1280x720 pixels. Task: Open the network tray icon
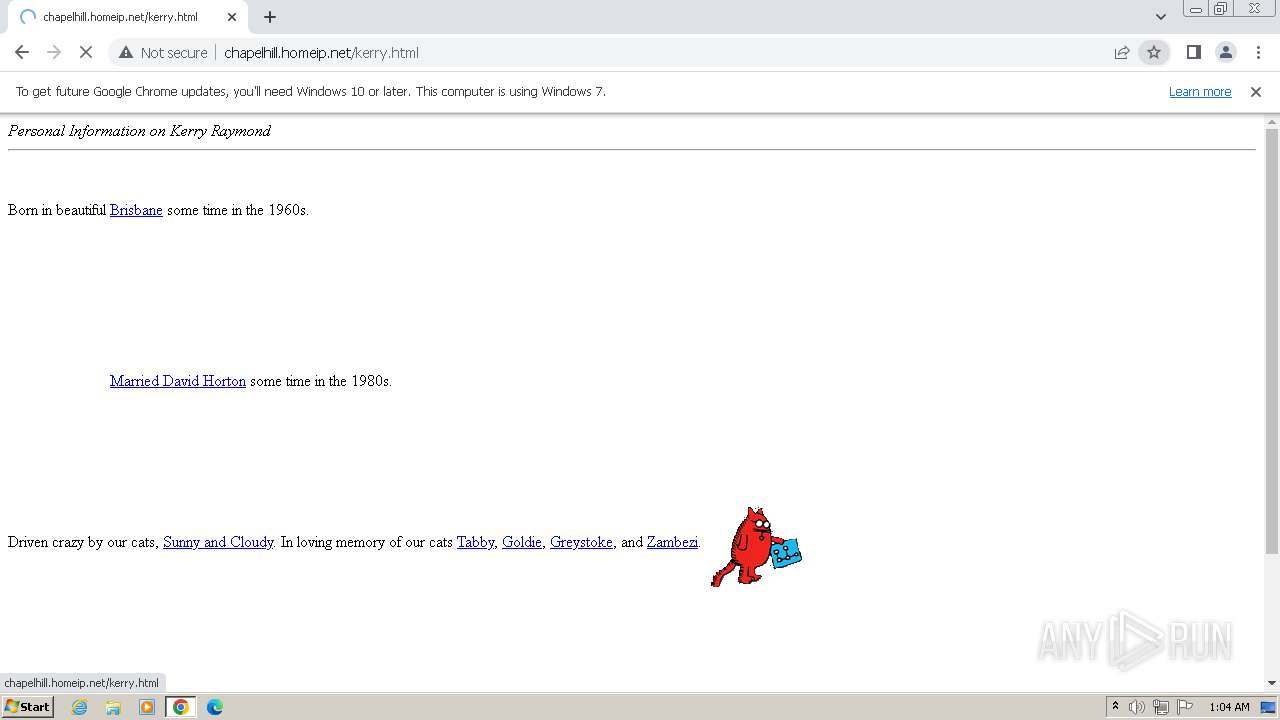pos(1161,707)
